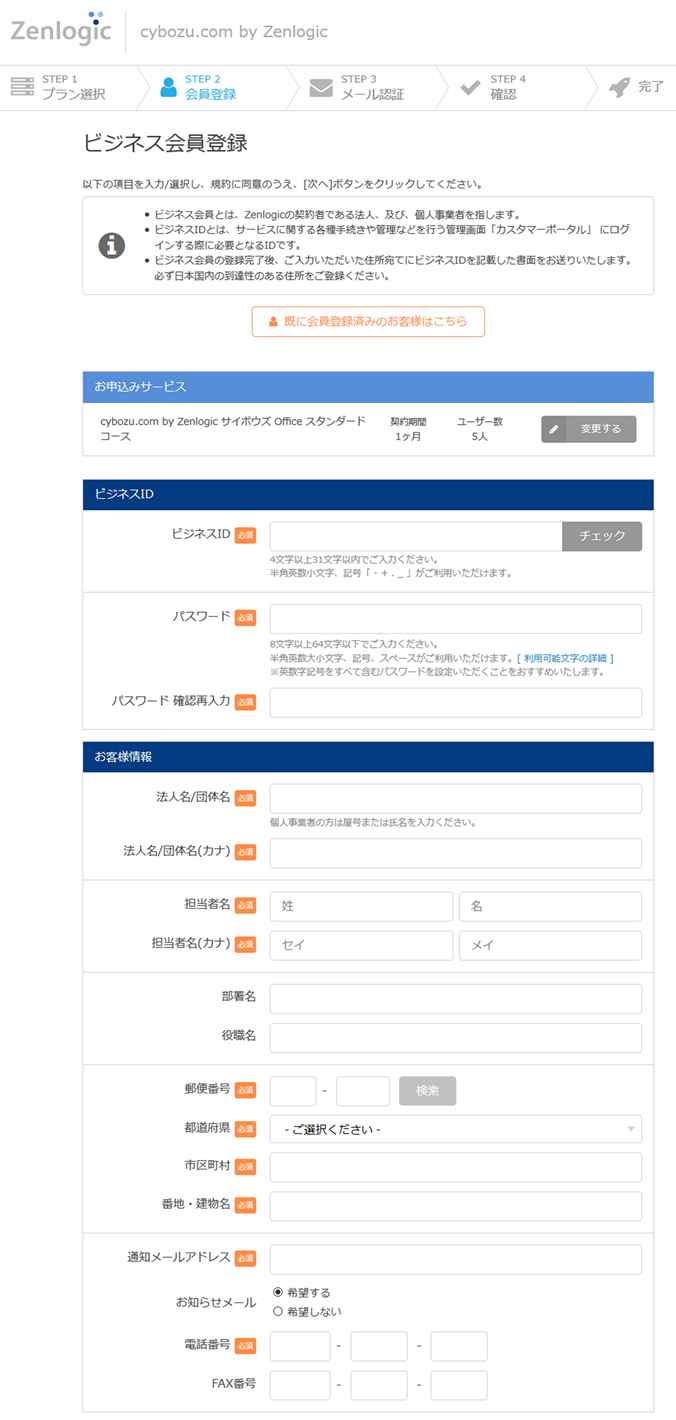Click the STEP 1 server plan icon
This screenshot has height=1420, width=676.
[22, 88]
